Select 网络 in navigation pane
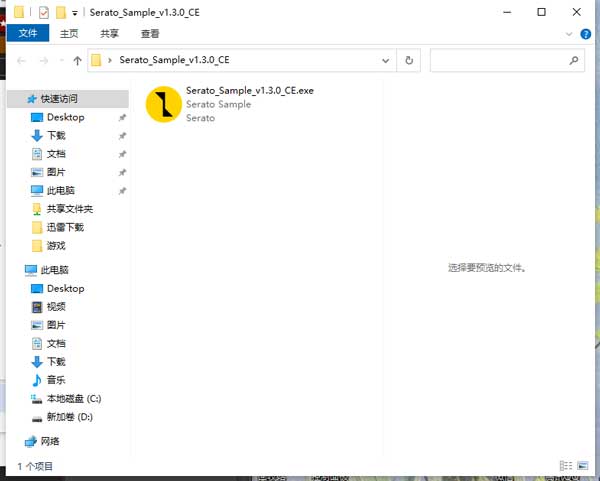 click(50, 442)
